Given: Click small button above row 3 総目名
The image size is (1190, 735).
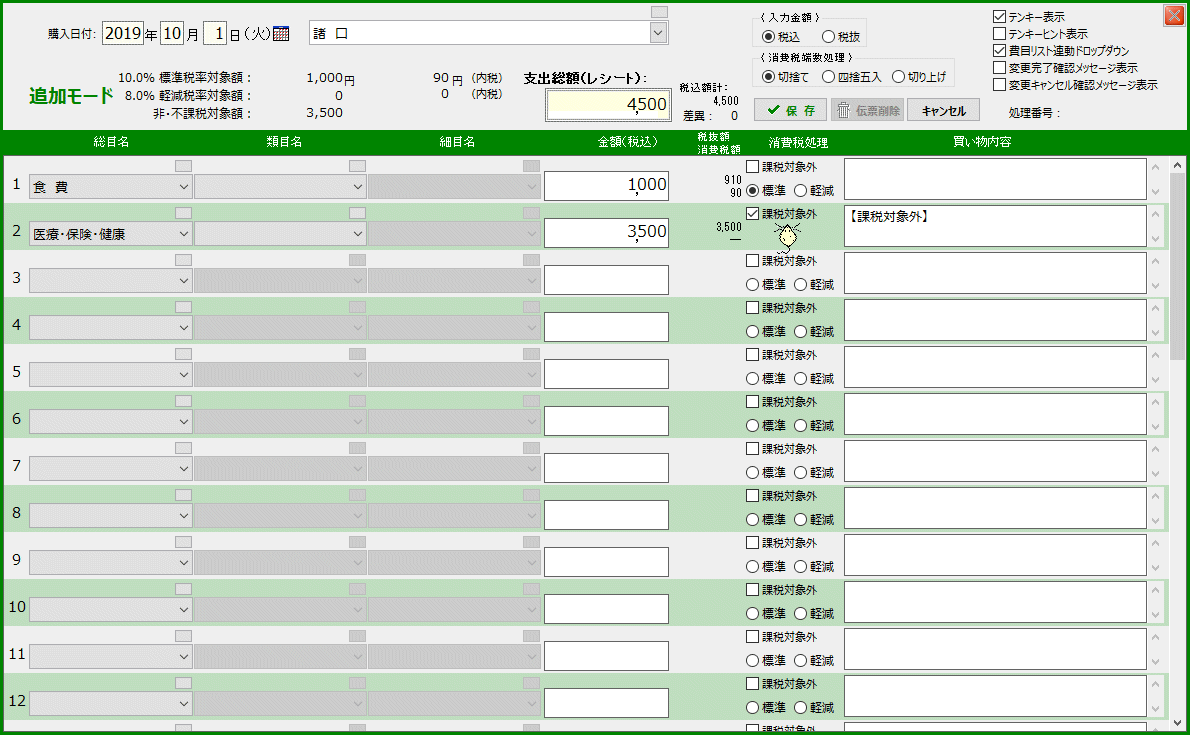Looking at the screenshot, I should pos(183,260).
